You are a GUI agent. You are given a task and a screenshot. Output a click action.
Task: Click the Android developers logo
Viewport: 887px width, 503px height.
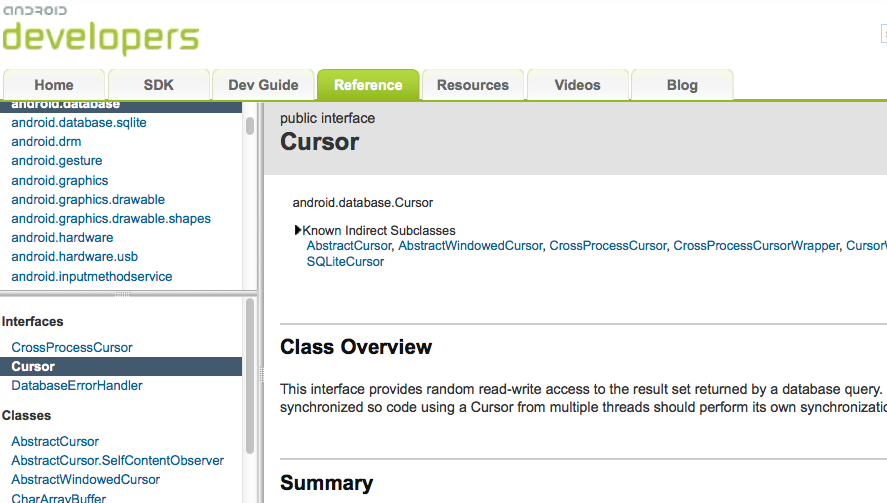(x=101, y=30)
